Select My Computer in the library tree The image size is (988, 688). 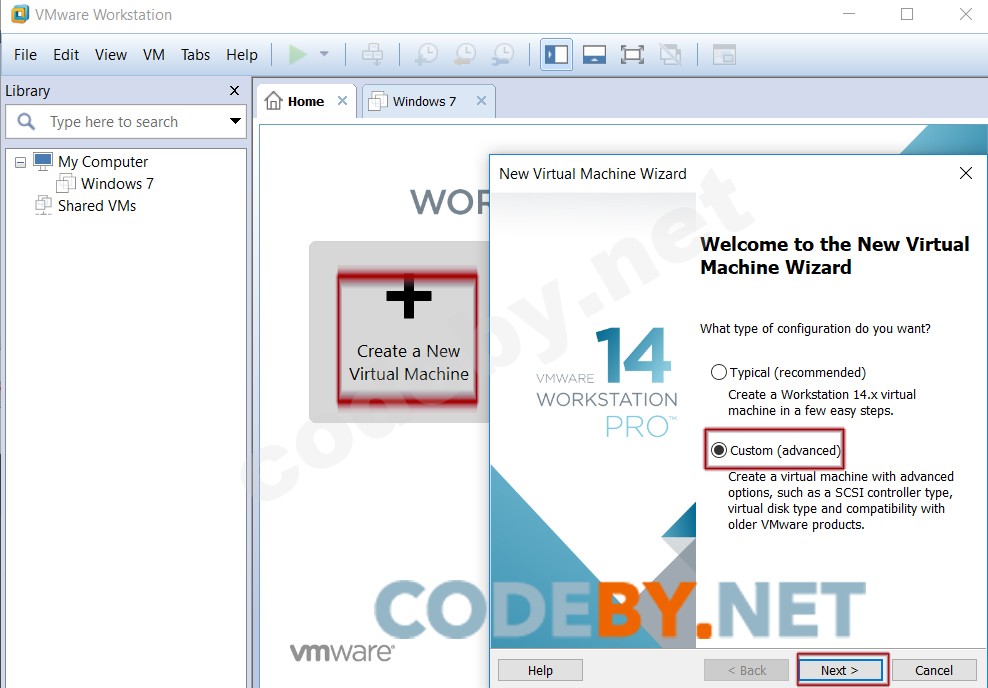[x=103, y=162]
